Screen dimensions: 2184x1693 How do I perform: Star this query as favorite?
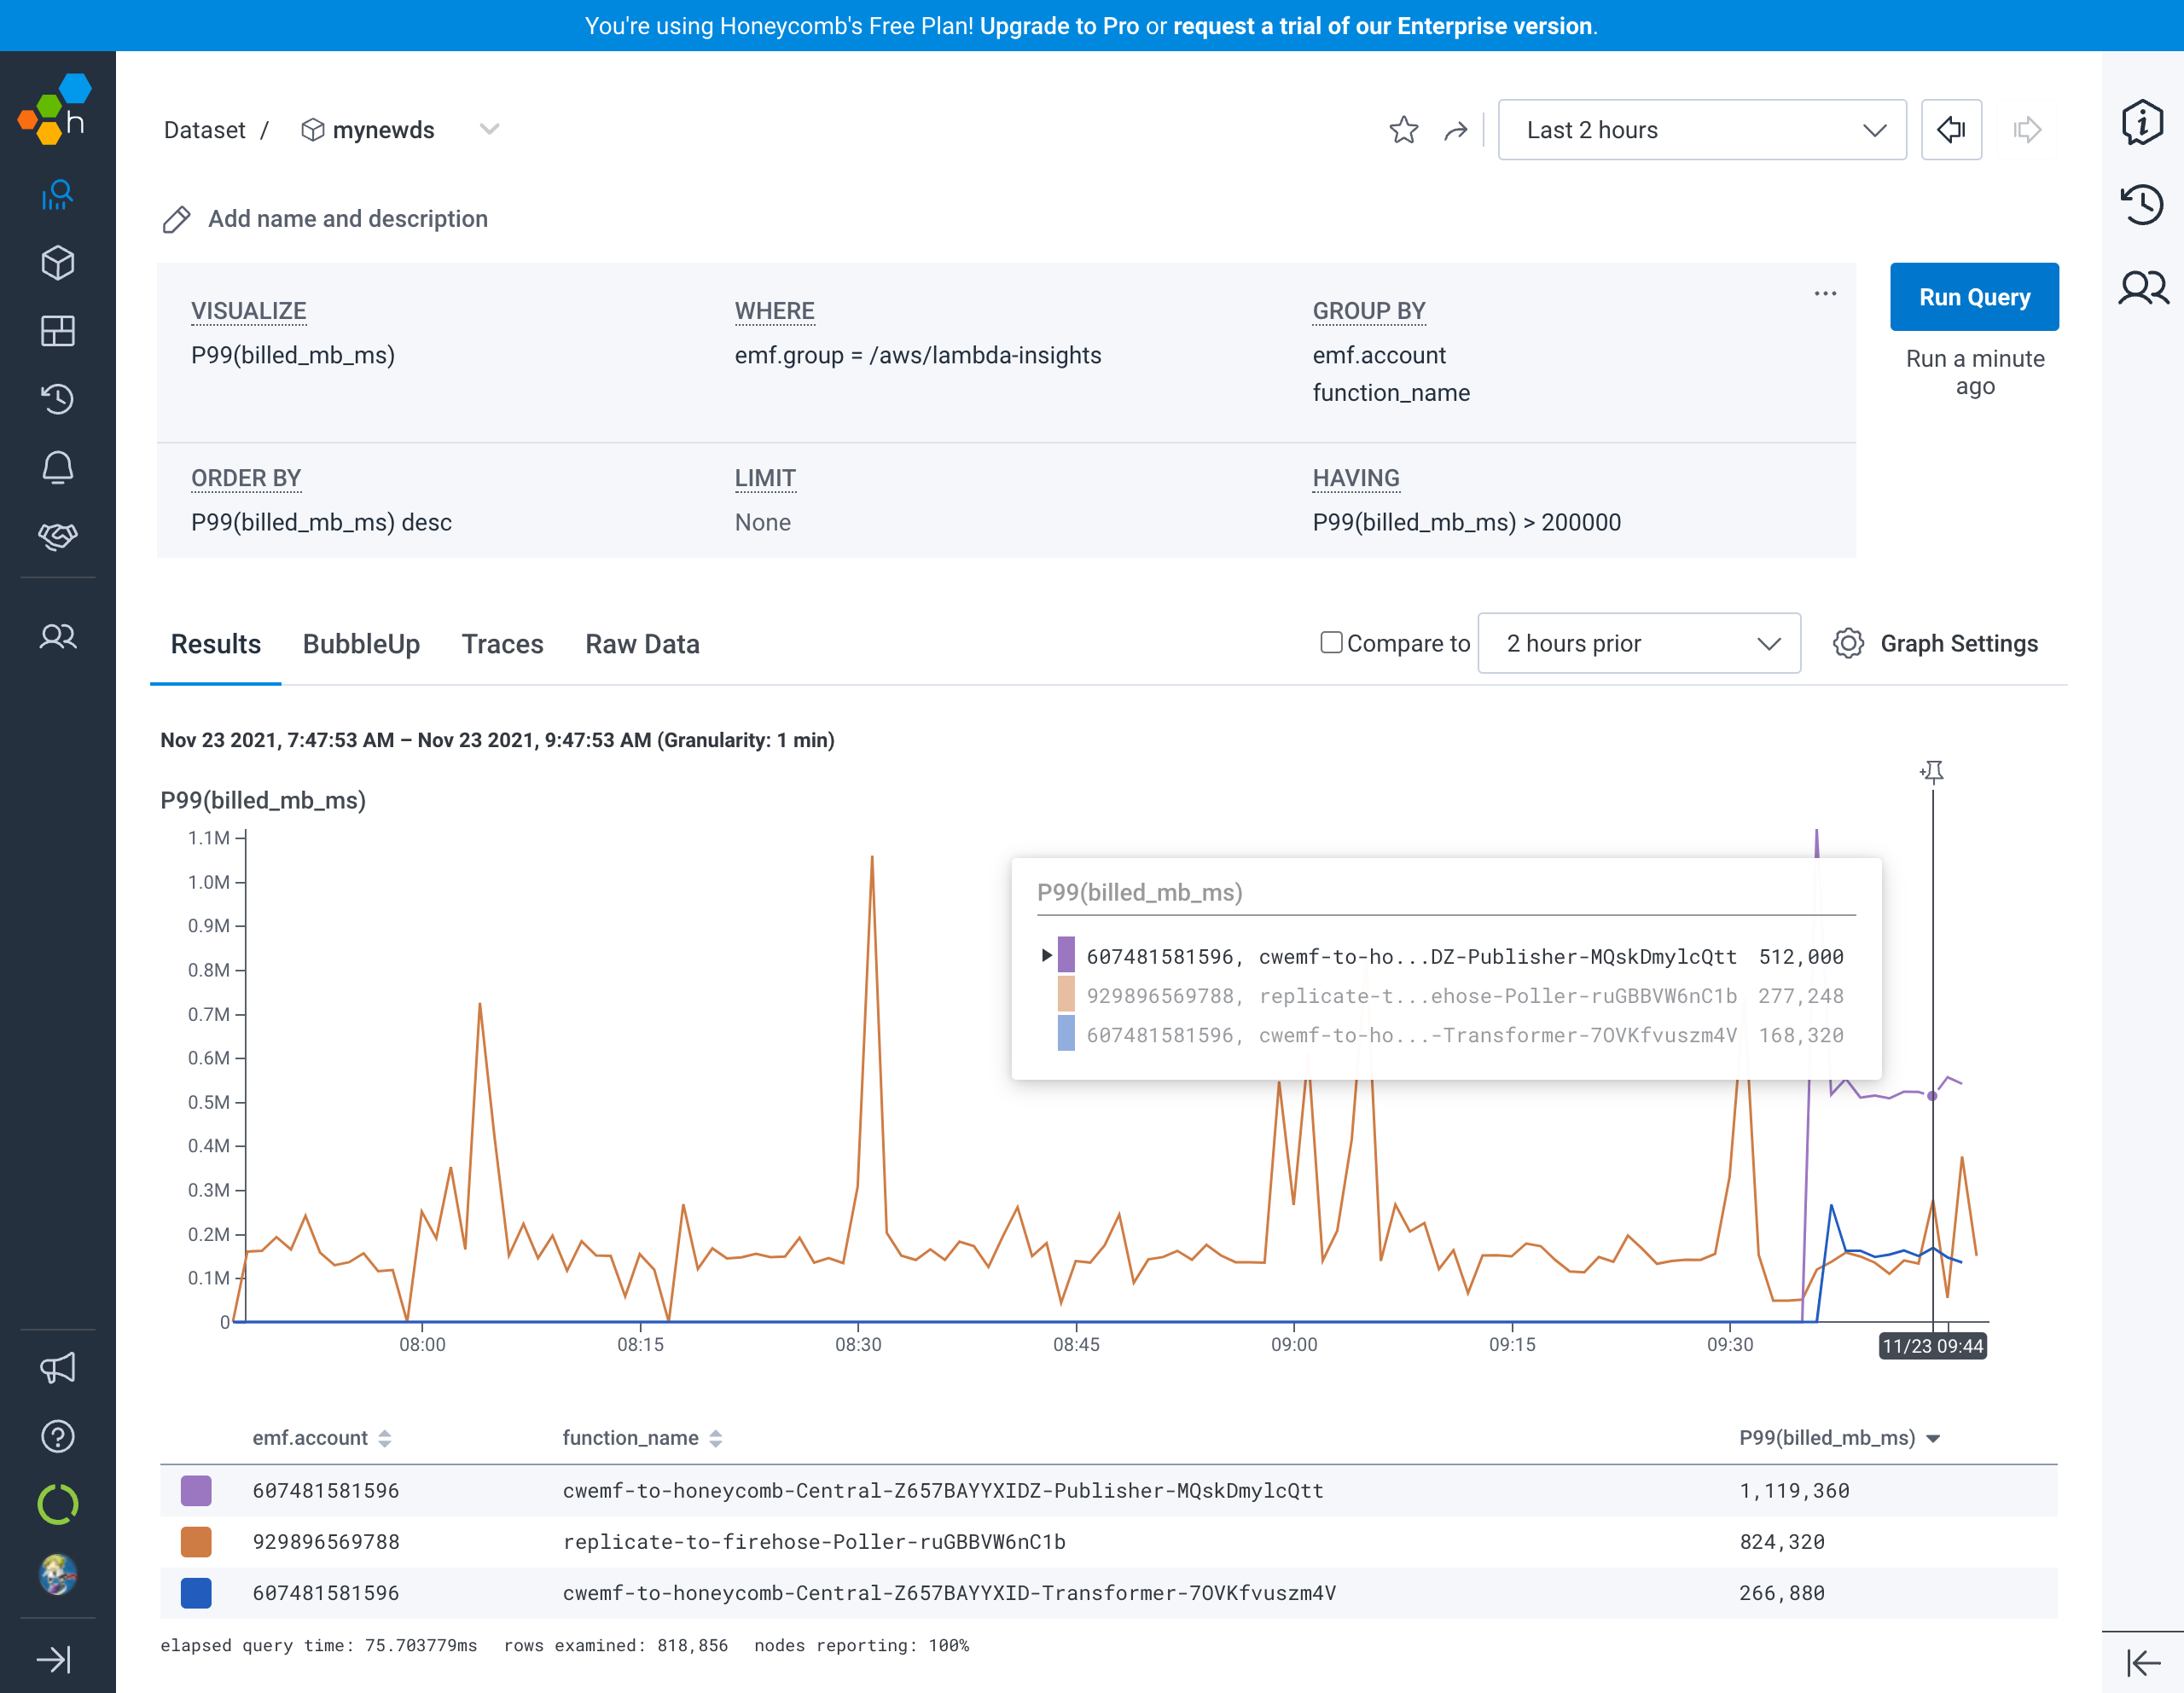[1404, 130]
